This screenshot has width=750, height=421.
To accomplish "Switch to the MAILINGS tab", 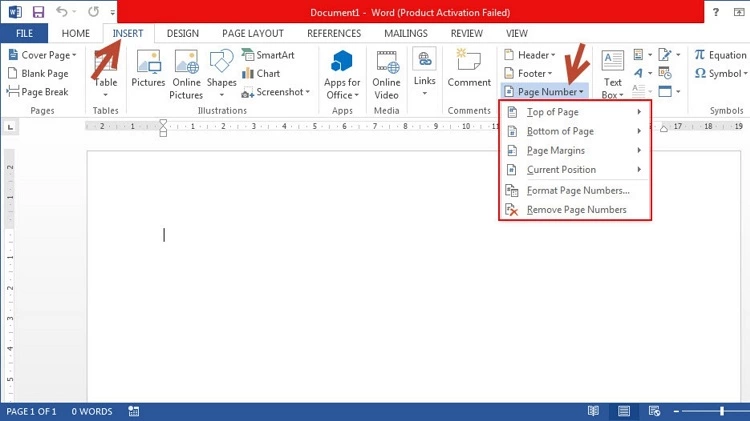I will 406,33.
